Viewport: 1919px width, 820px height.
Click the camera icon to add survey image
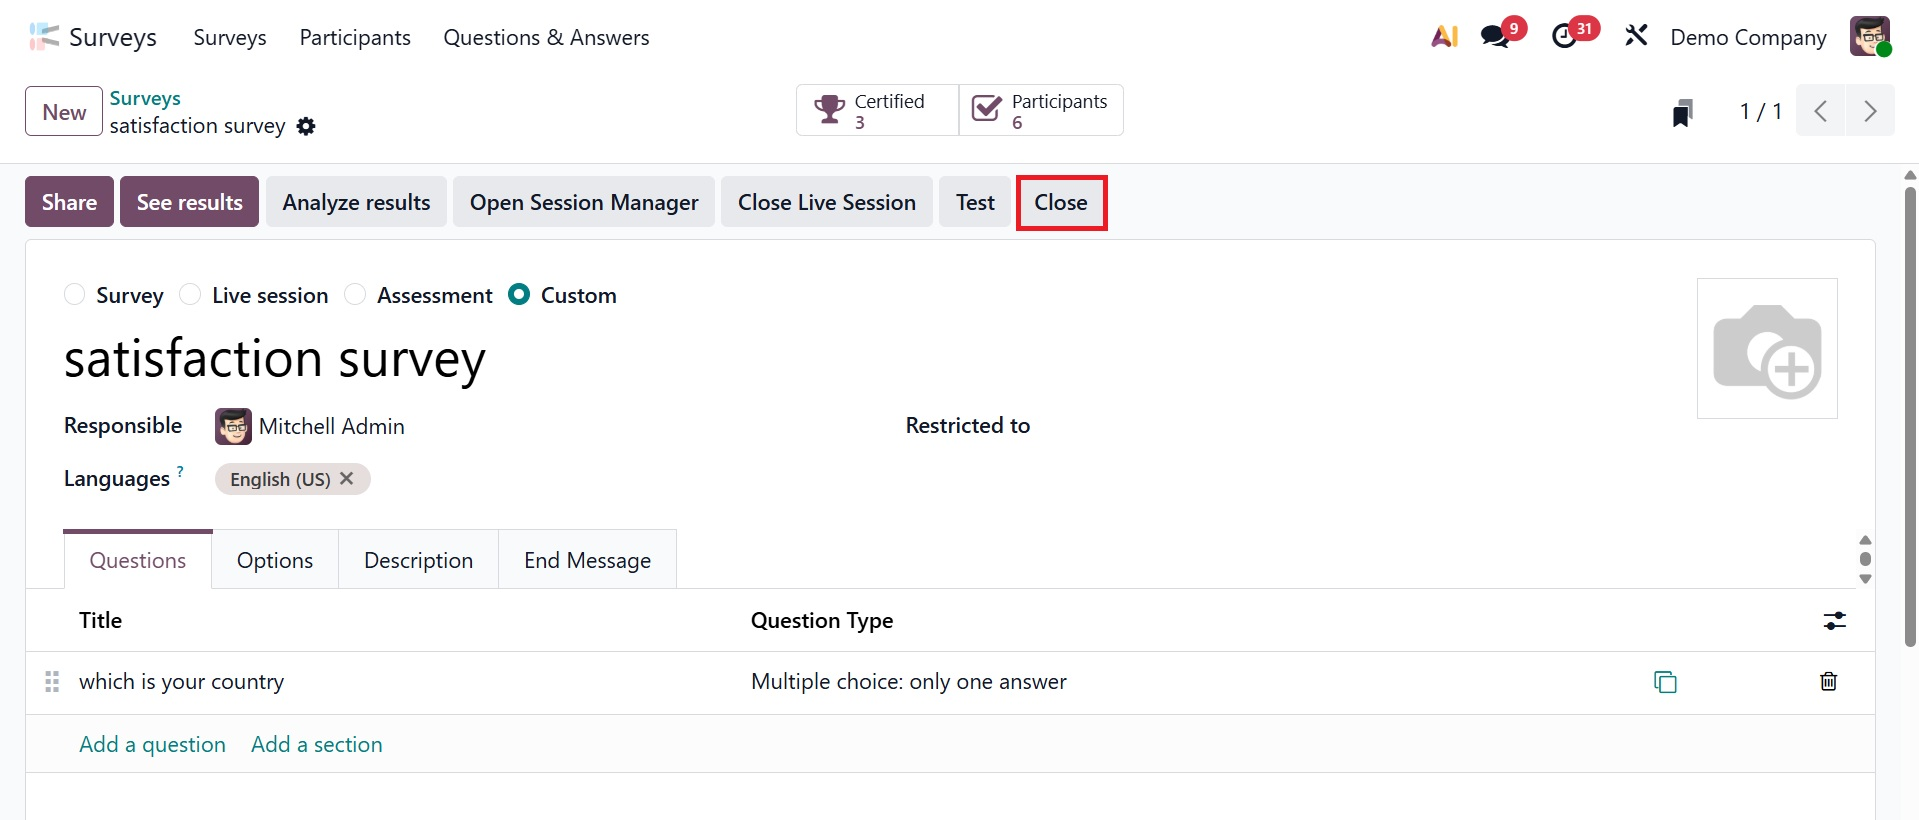tap(1767, 349)
